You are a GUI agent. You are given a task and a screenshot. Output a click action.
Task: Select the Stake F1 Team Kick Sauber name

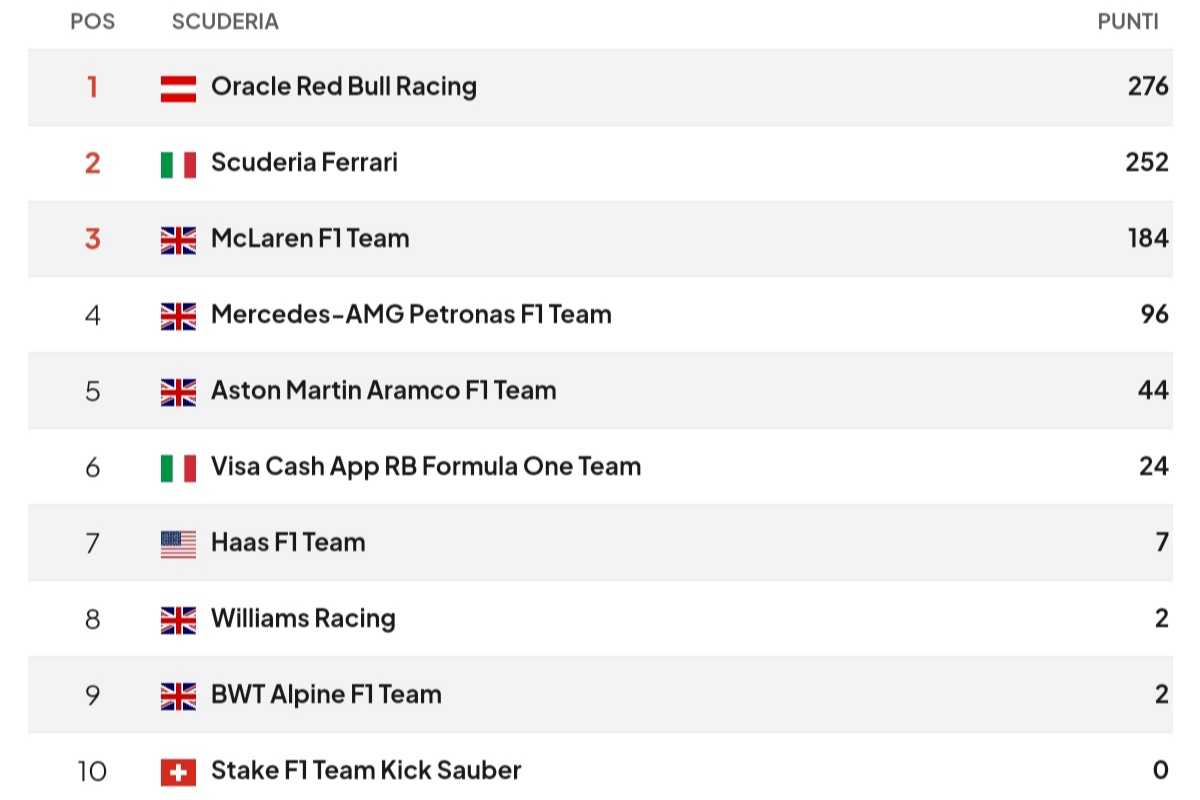366,770
